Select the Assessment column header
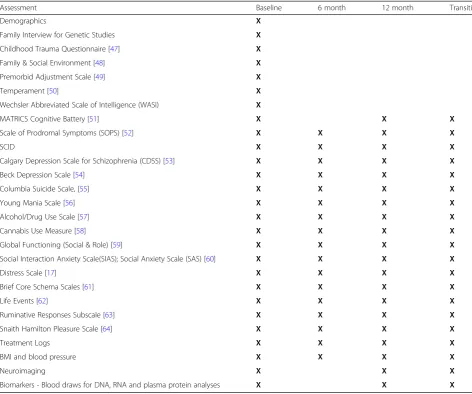472x394 pixels. (x=18, y=8)
